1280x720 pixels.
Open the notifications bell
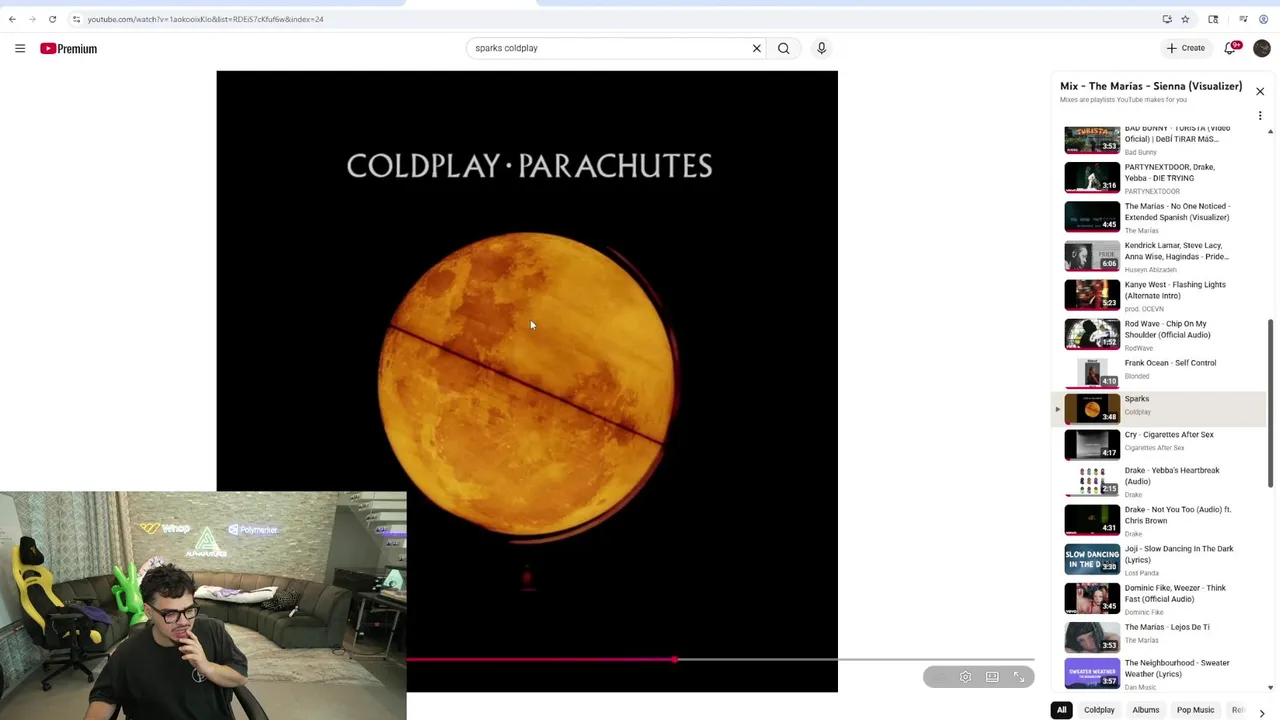tap(1230, 48)
